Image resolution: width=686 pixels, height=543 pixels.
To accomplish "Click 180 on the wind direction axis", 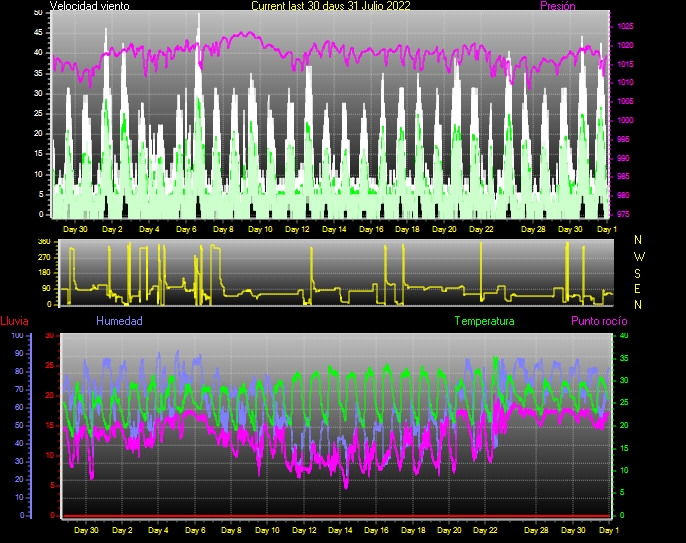I will pos(44,273).
